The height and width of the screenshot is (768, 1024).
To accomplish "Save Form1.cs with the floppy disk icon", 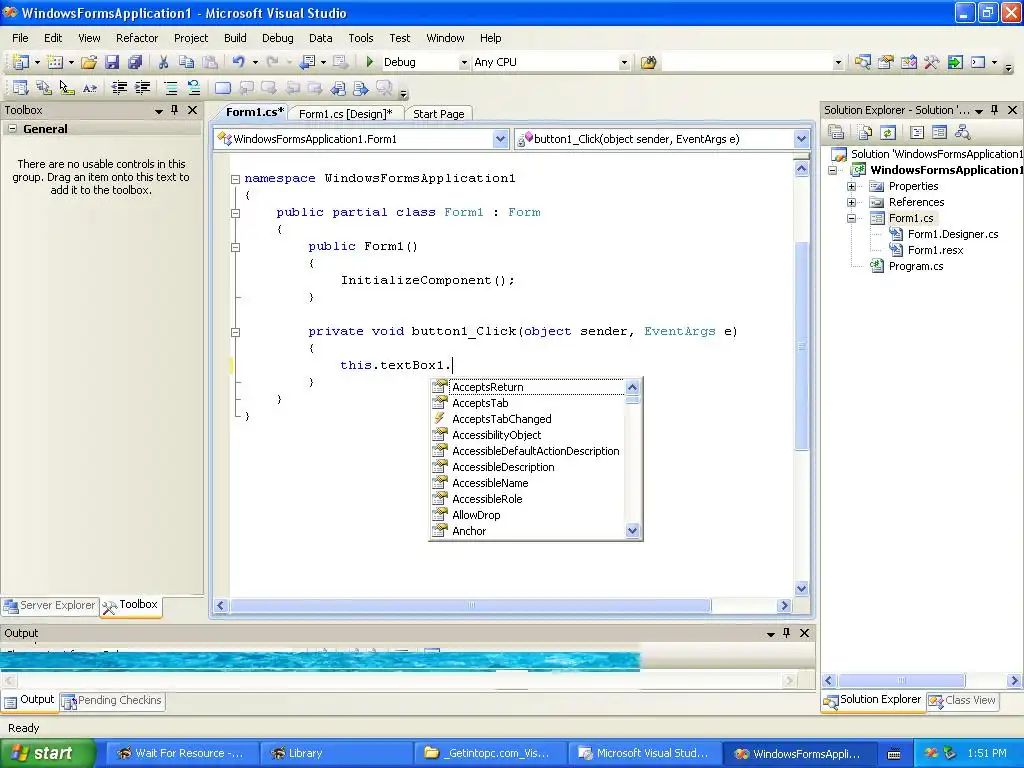I will (112, 62).
